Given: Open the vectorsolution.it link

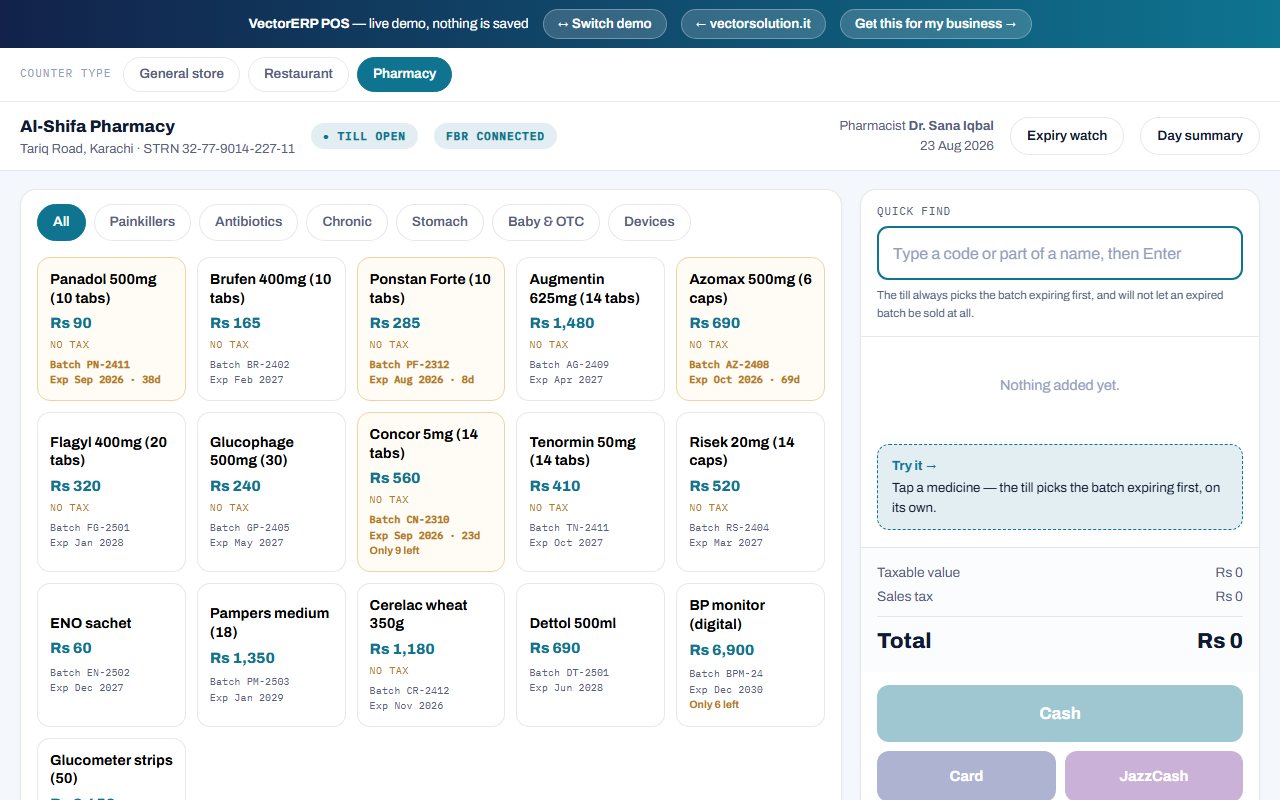Looking at the screenshot, I should [x=753, y=24].
